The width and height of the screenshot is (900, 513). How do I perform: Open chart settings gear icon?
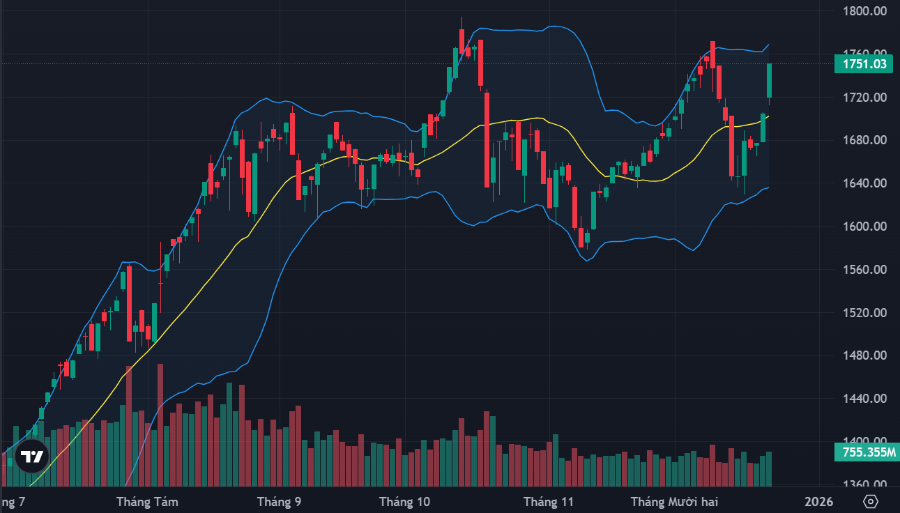click(x=871, y=500)
